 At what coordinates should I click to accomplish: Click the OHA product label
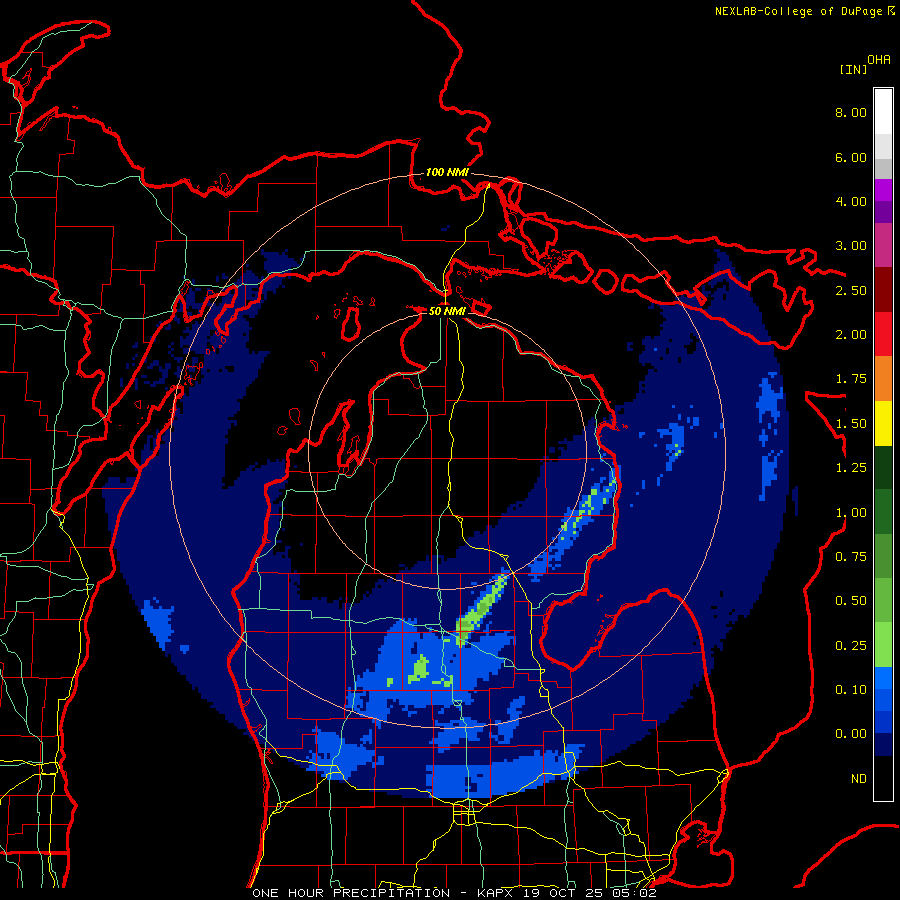[x=879, y=60]
